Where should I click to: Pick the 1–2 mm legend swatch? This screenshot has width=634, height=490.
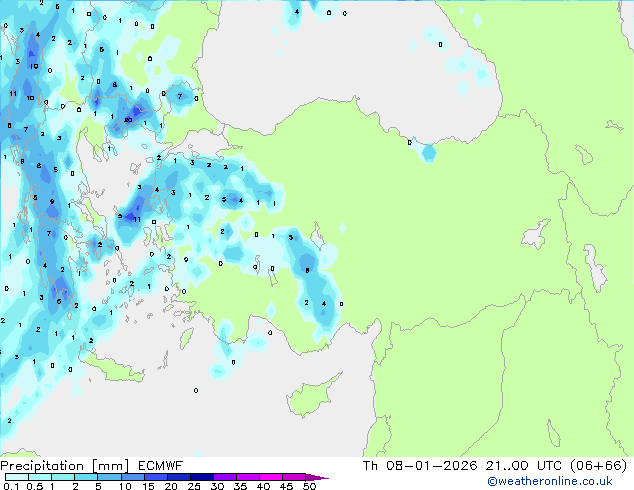point(63,477)
